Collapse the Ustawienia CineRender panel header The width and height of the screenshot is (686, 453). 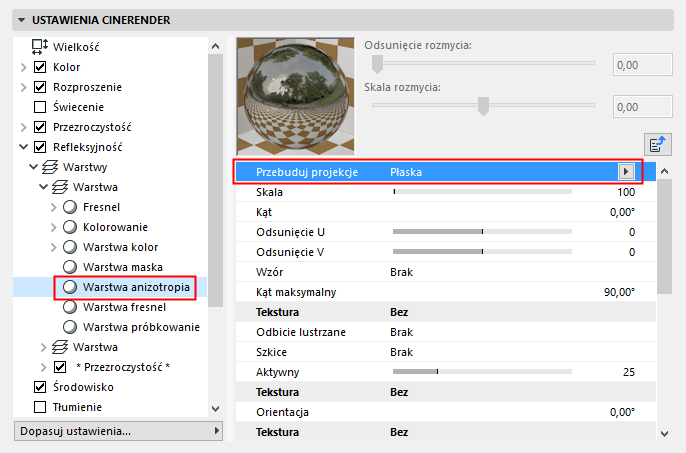[x=19, y=19]
